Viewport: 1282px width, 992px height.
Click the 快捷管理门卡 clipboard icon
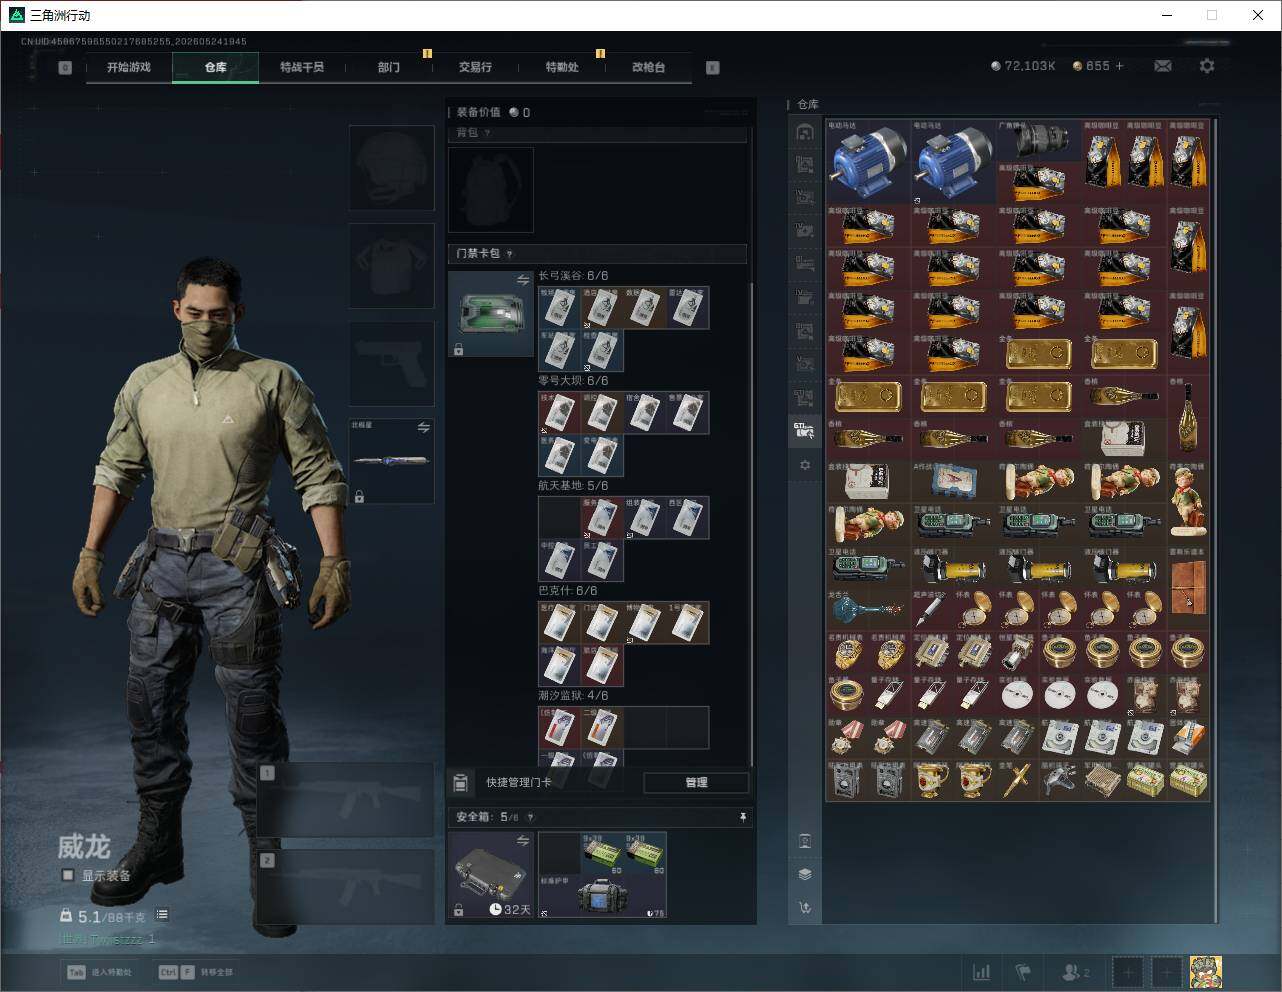(x=461, y=782)
